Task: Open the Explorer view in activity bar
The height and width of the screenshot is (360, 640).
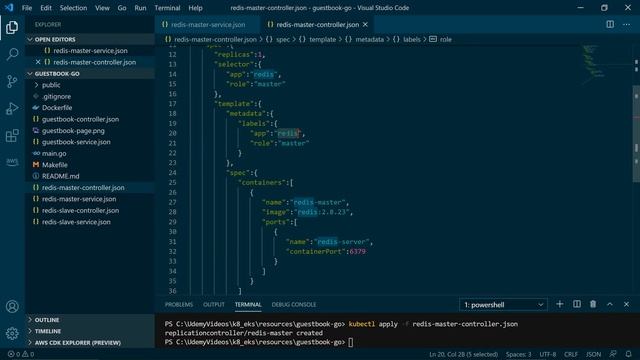Action: point(12,27)
